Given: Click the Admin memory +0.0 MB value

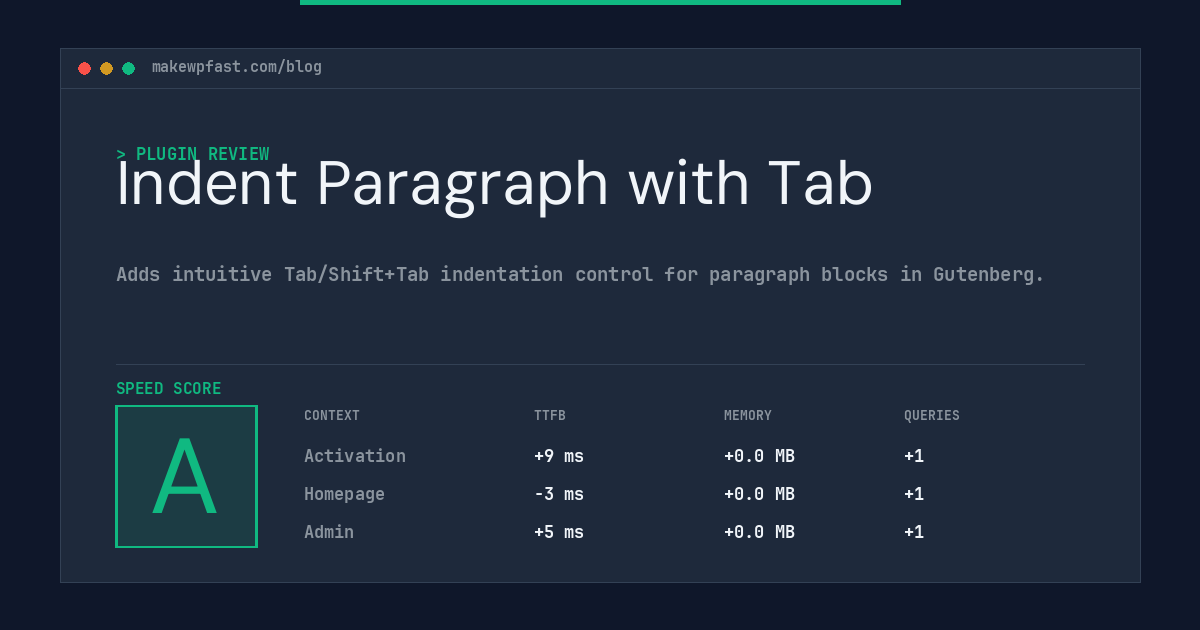Looking at the screenshot, I should click(759, 532).
